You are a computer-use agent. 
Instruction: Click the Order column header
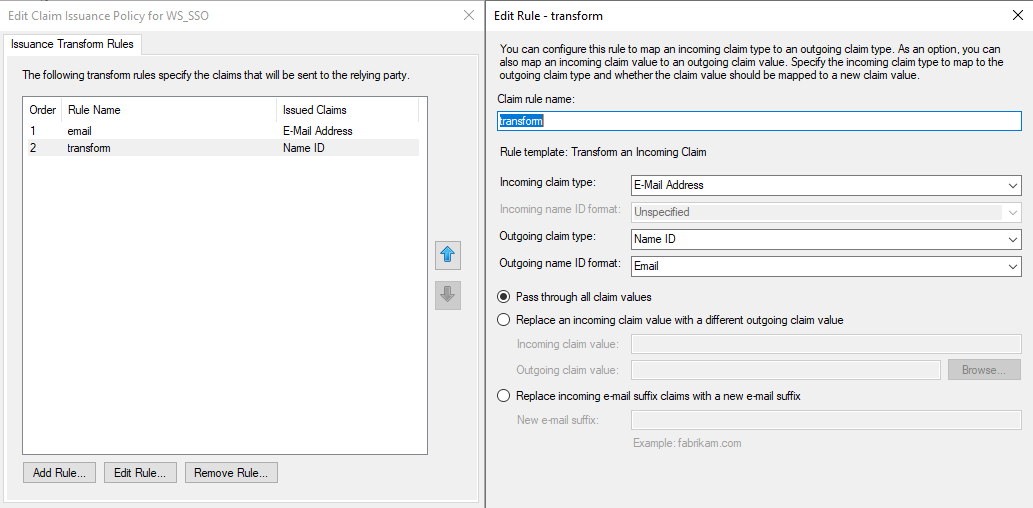tap(43, 110)
